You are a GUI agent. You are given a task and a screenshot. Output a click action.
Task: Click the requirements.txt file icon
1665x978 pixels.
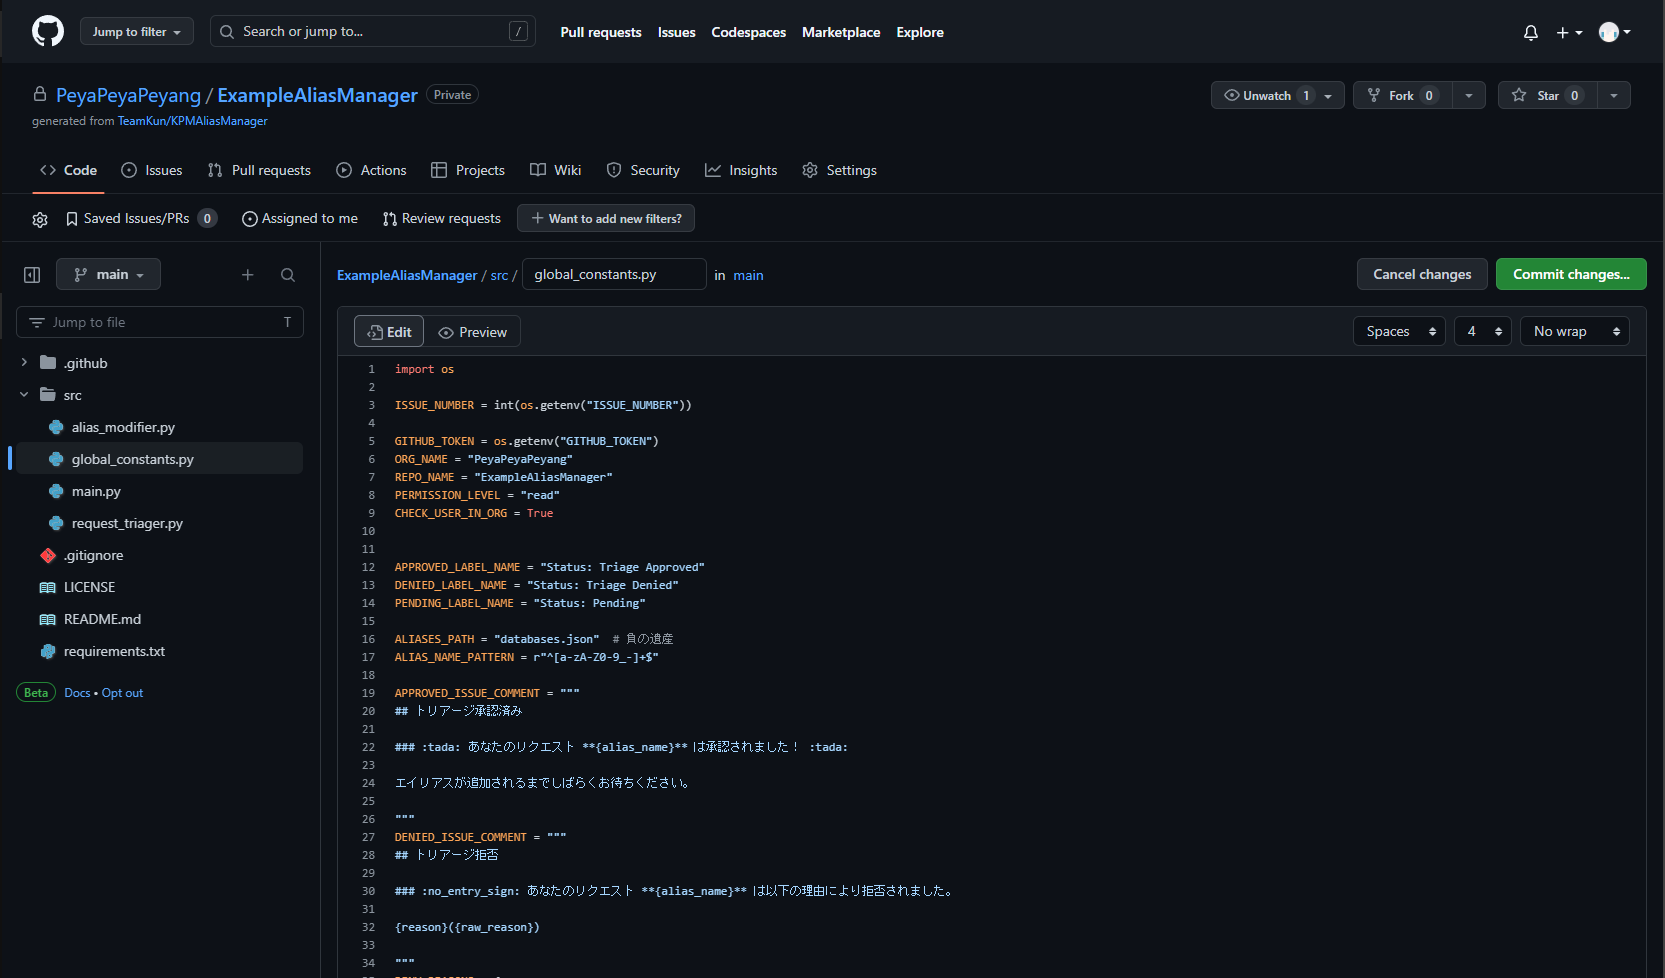[48, 651]
